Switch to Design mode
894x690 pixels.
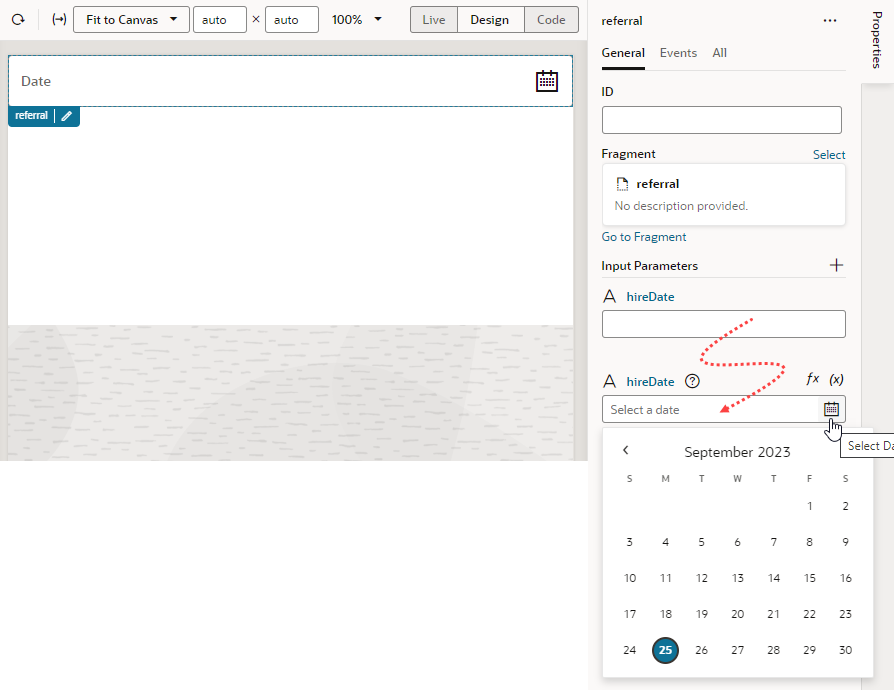(490, 19)
